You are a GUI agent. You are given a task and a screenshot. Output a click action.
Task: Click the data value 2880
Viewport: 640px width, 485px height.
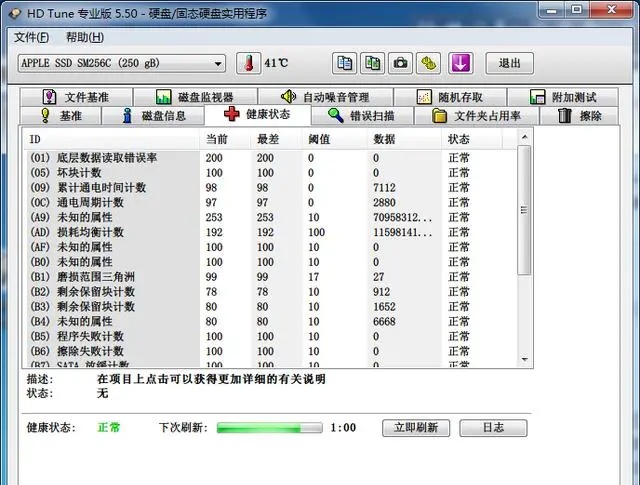384,202
